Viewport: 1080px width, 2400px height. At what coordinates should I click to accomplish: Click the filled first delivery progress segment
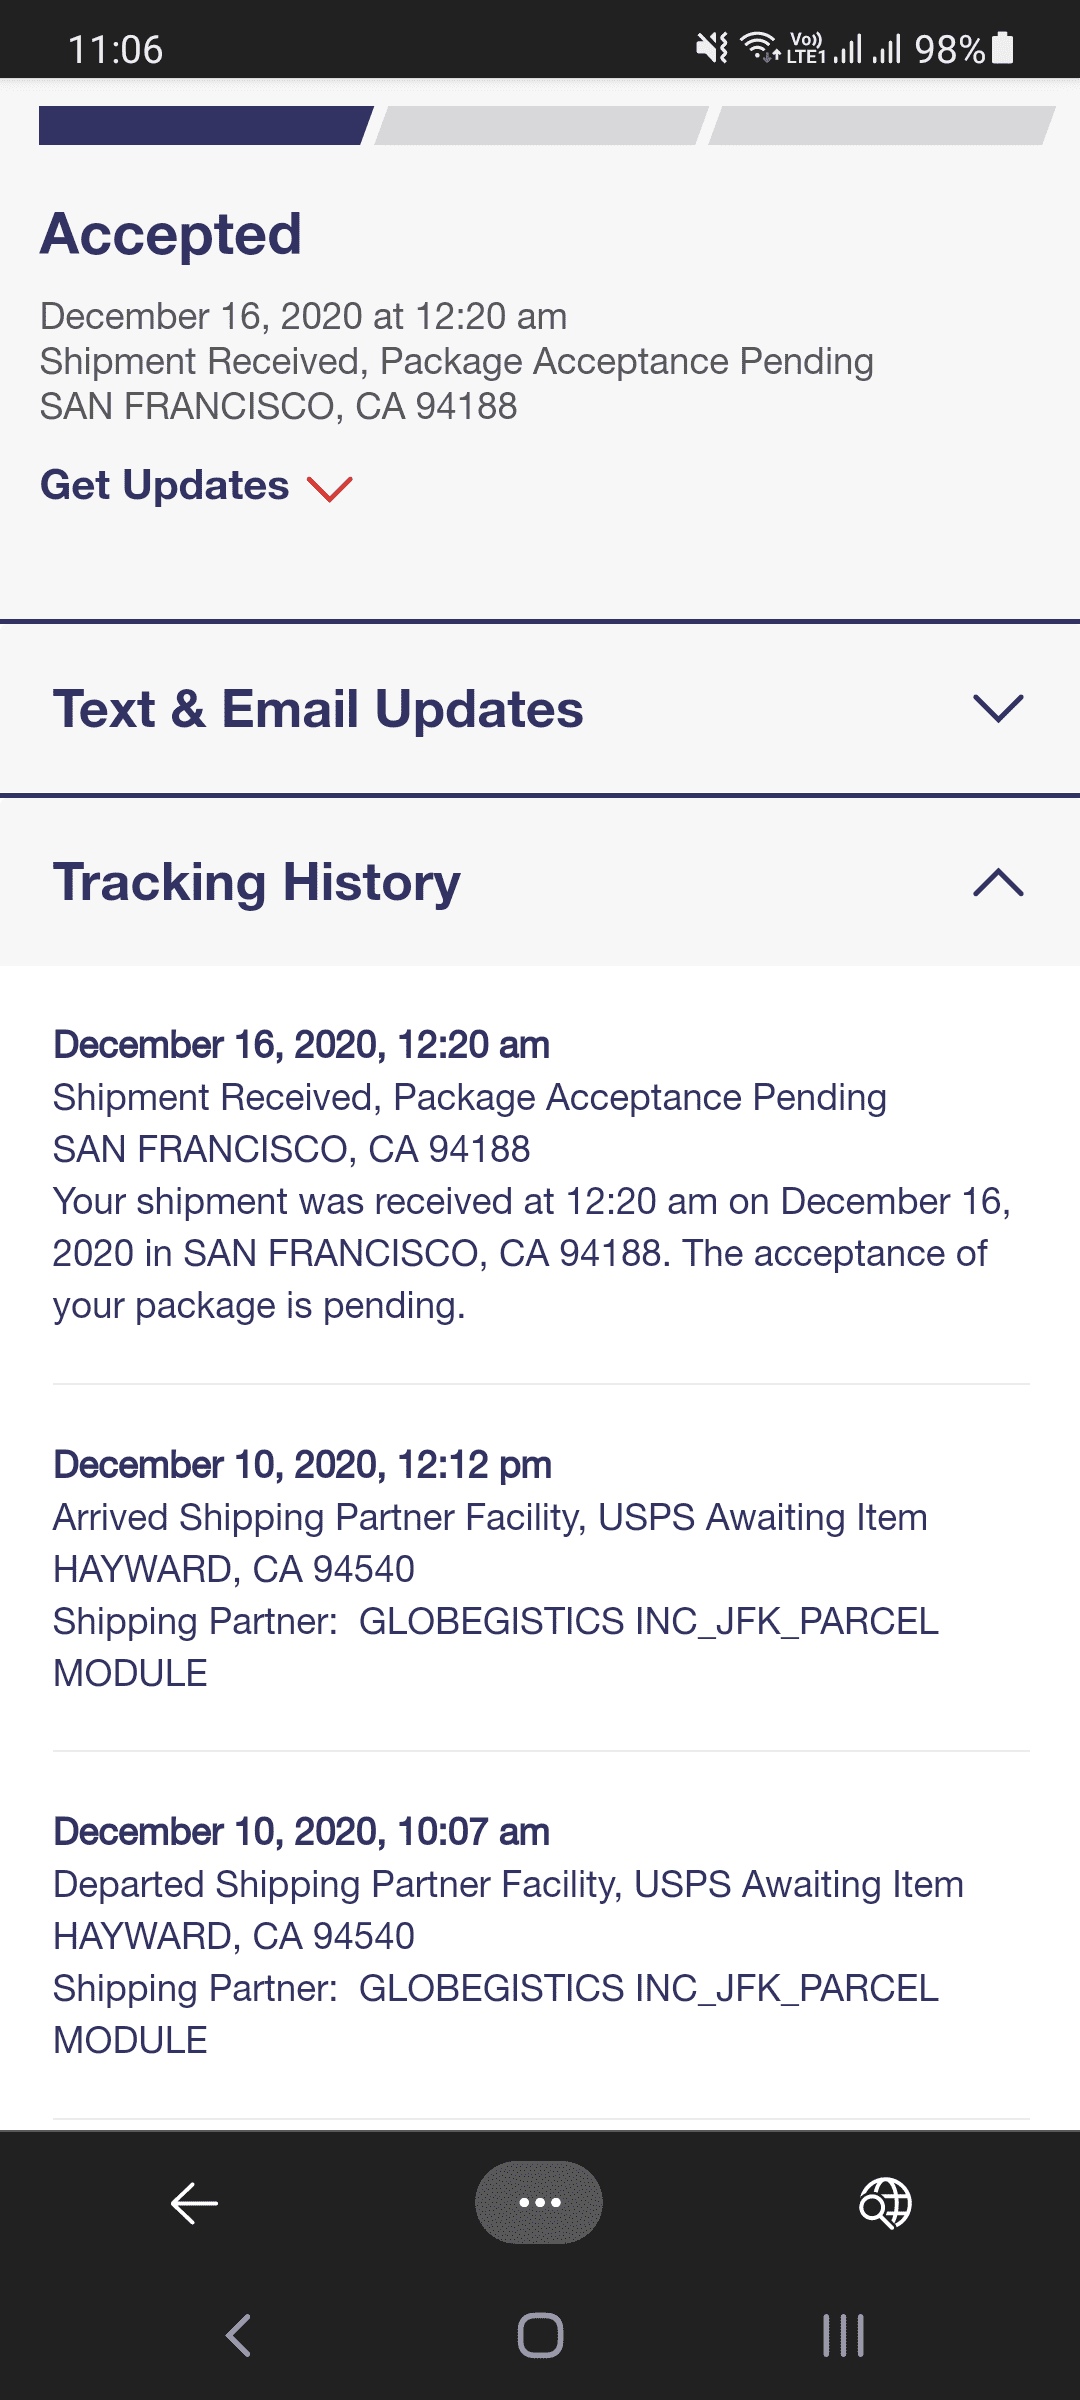[206, 125]
